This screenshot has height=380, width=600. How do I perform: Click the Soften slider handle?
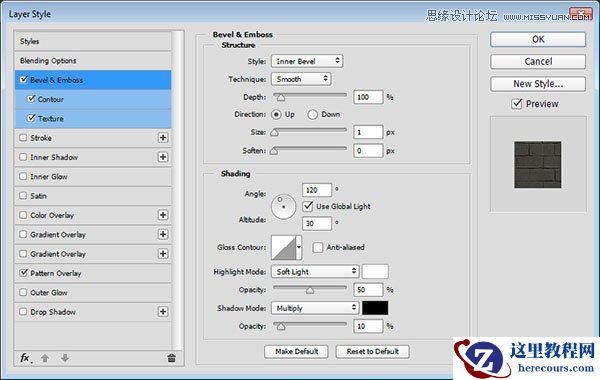point(274,151)
